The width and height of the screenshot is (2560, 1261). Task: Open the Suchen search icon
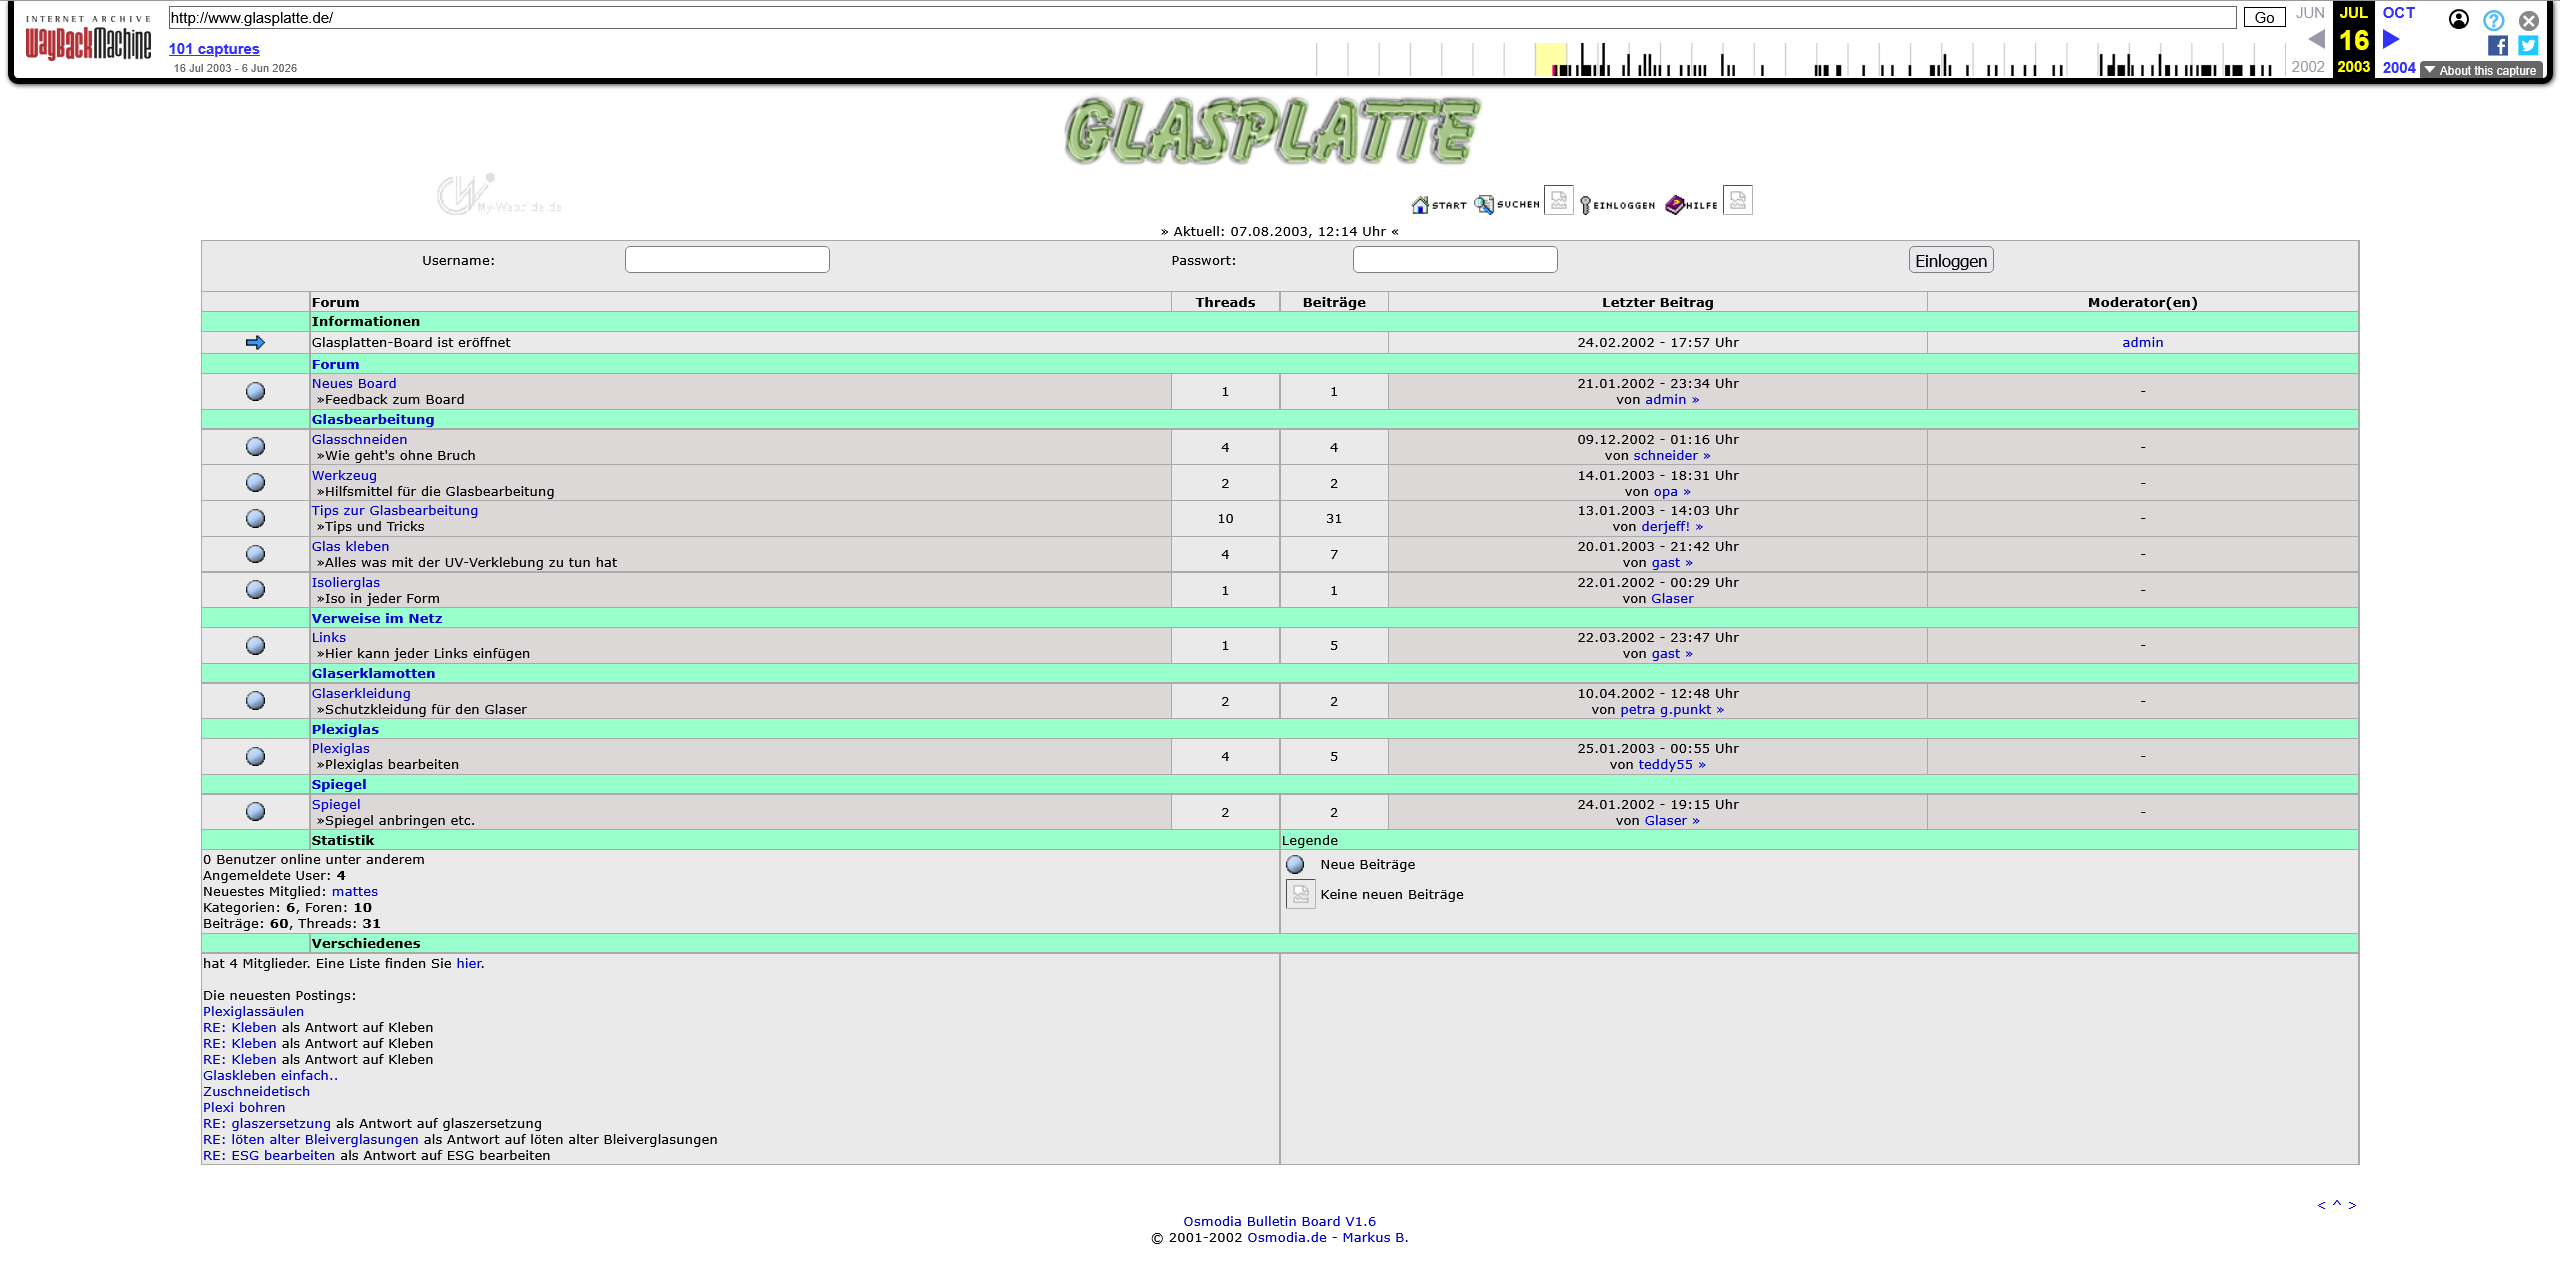coord(1507,204)
